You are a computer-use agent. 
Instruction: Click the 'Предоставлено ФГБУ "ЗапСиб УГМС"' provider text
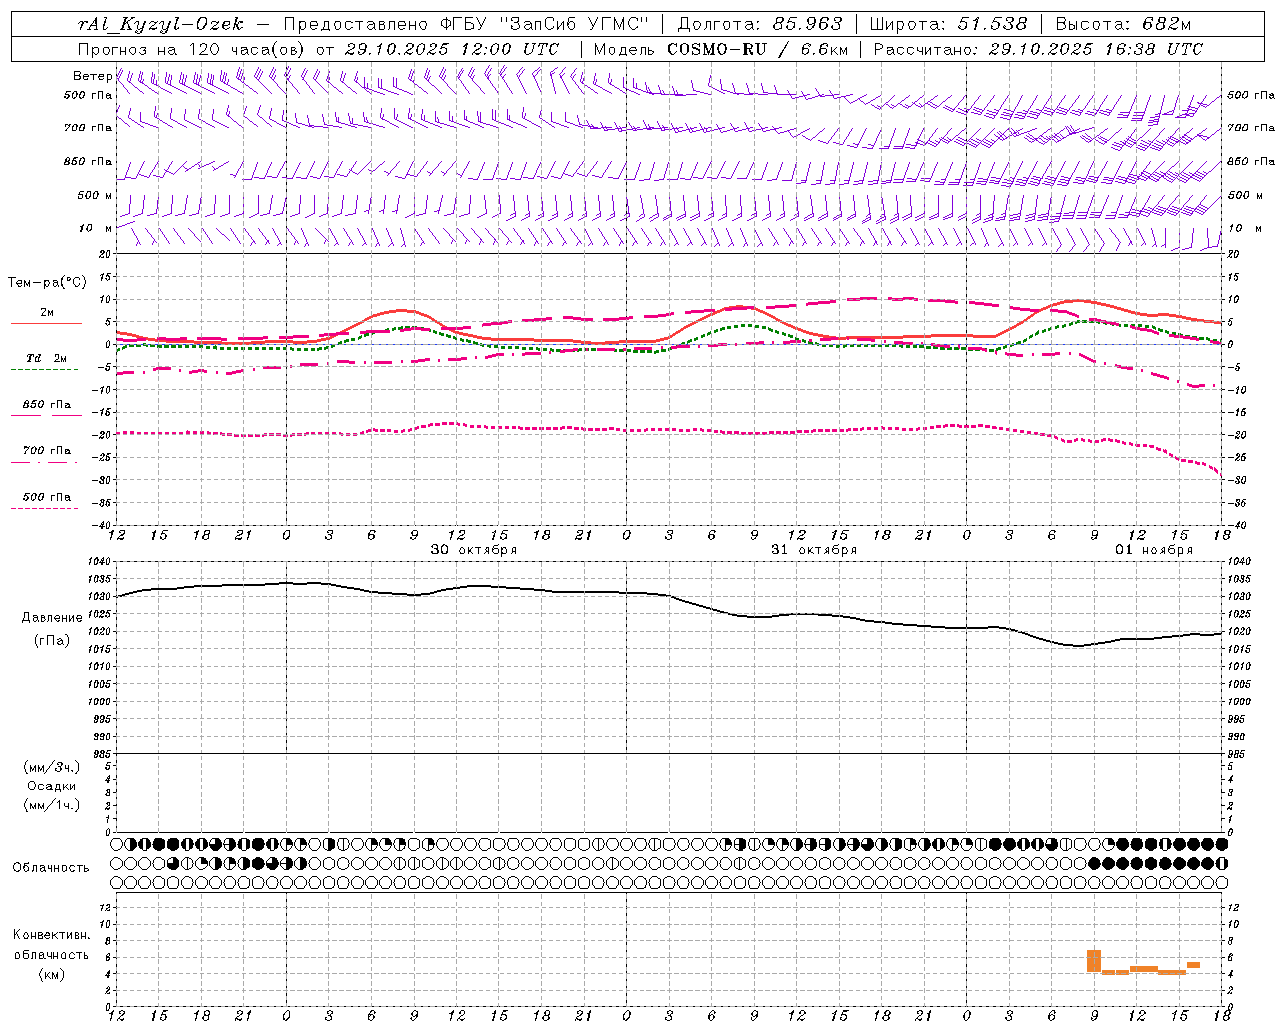pos(466,24)
